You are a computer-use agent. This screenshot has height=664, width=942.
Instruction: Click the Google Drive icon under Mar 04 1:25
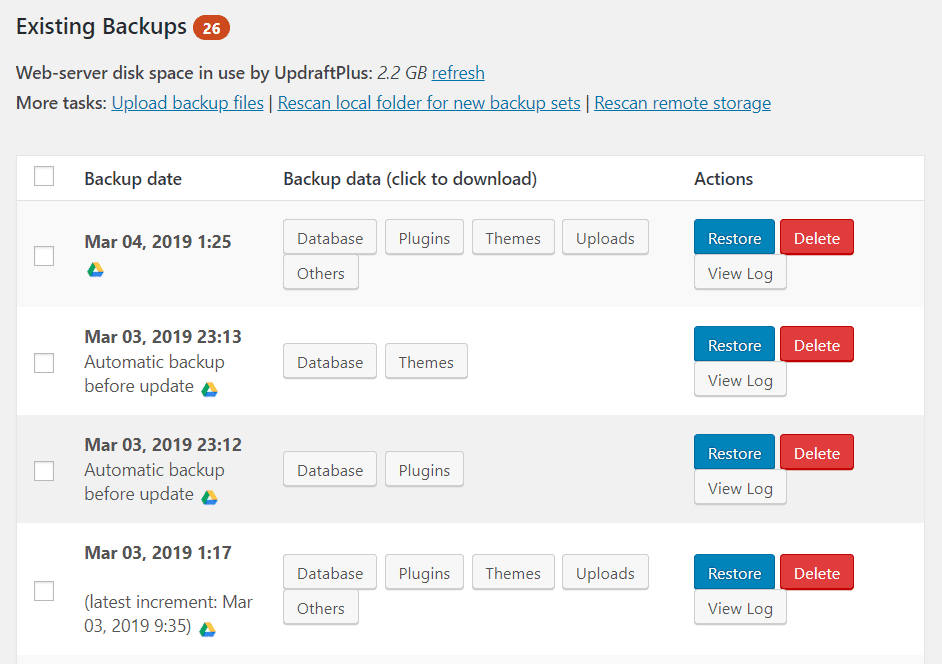[x=96, y=270]
